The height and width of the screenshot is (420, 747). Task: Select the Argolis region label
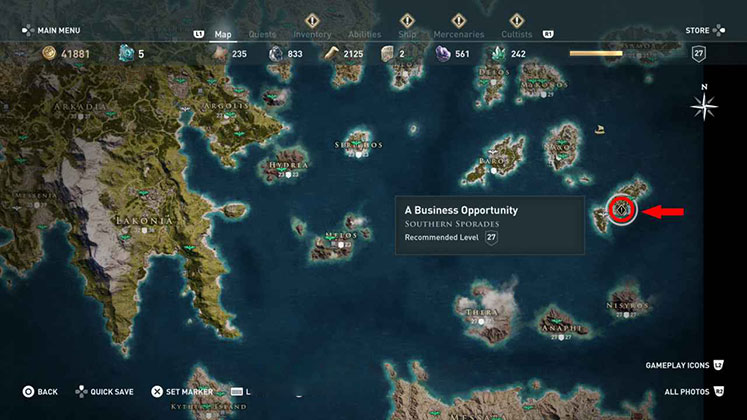[225, 106]
